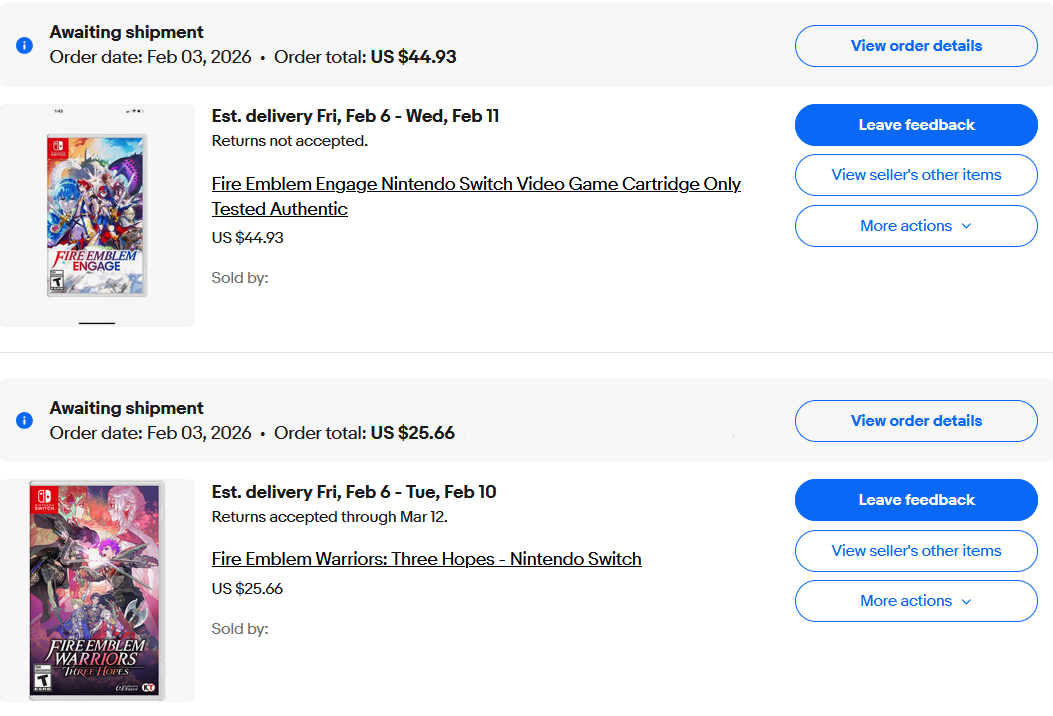View seller's other items for Three Hopes order

916,551
